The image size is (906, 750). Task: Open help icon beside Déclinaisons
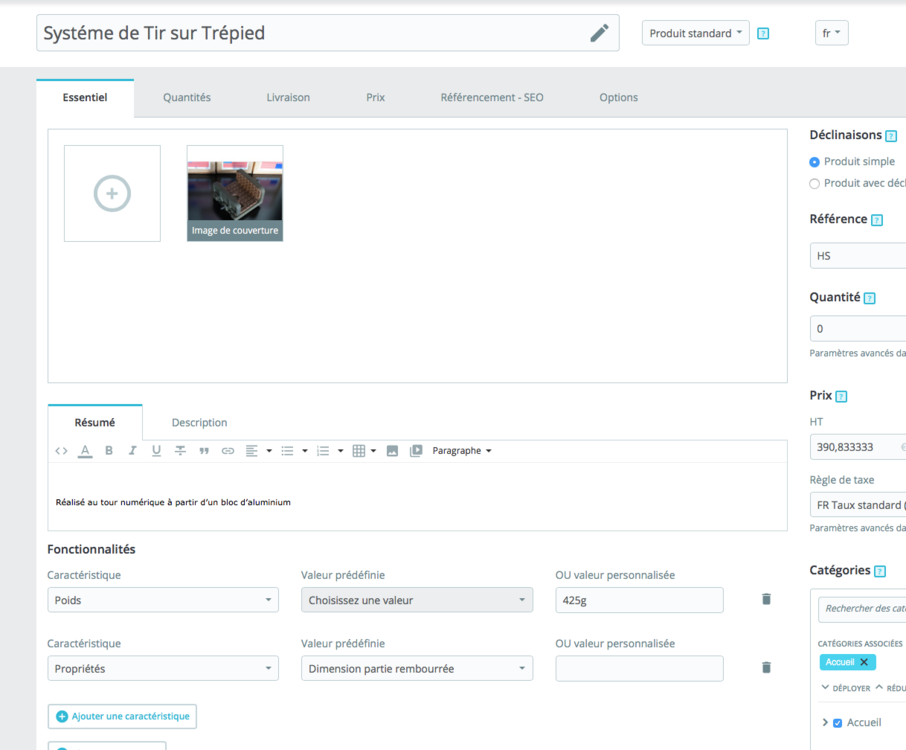tap(891, 136)
